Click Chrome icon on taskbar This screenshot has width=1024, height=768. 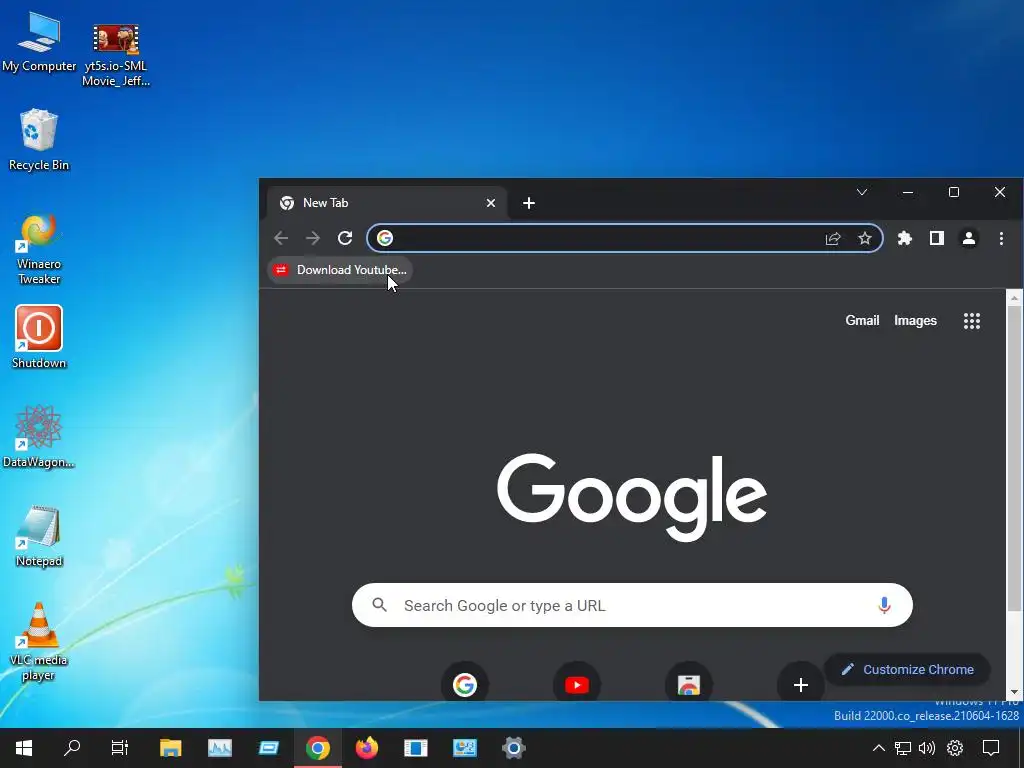coord(317,748)
